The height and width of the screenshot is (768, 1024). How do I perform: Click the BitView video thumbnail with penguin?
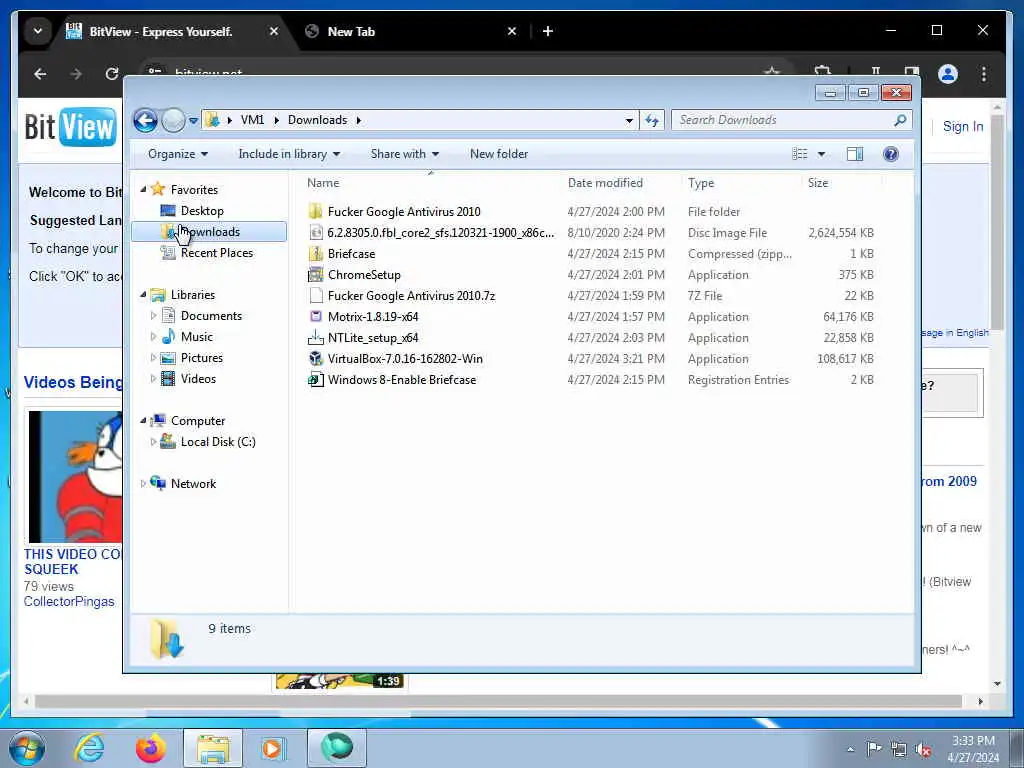click(76, 477)
